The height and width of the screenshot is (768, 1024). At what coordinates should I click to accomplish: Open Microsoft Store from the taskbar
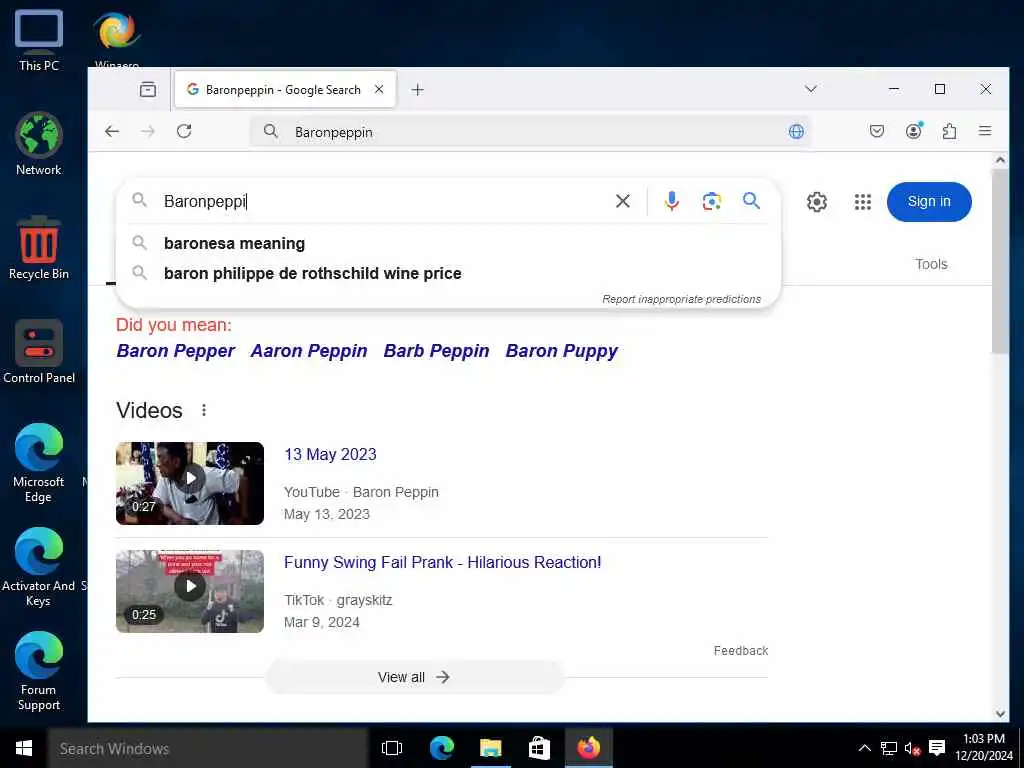click(539, 748)
